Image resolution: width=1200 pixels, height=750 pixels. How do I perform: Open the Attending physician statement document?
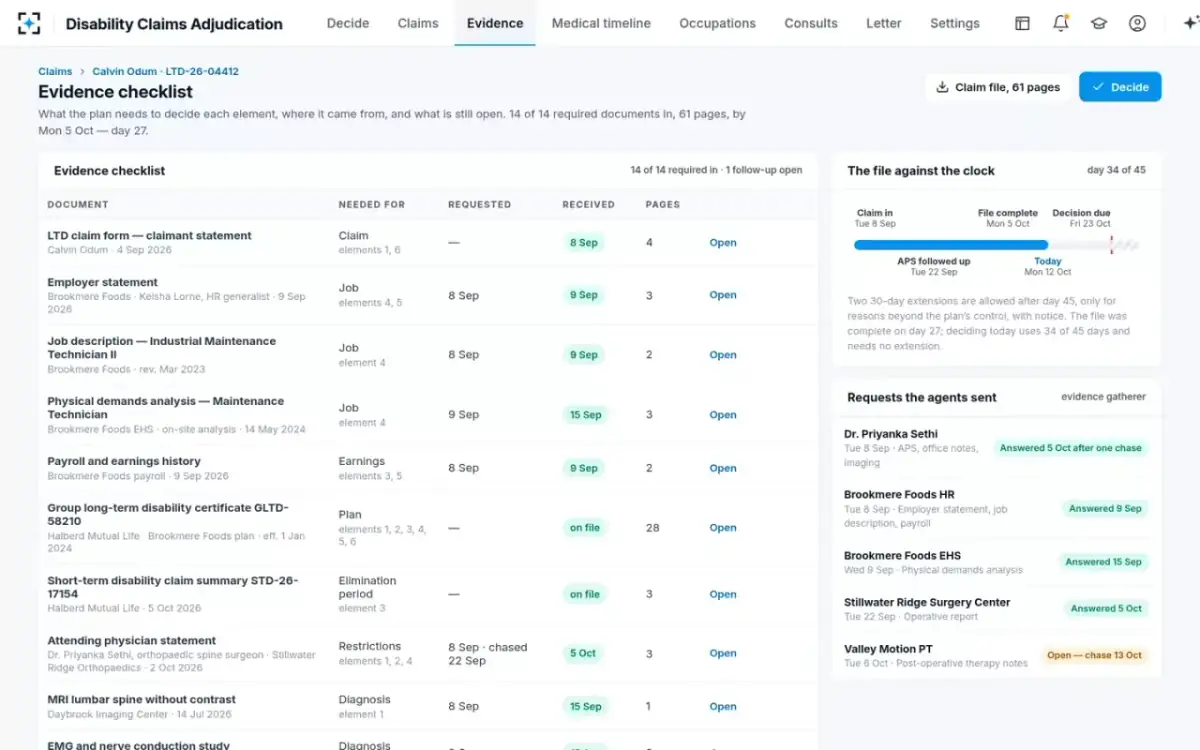[723, 653]
